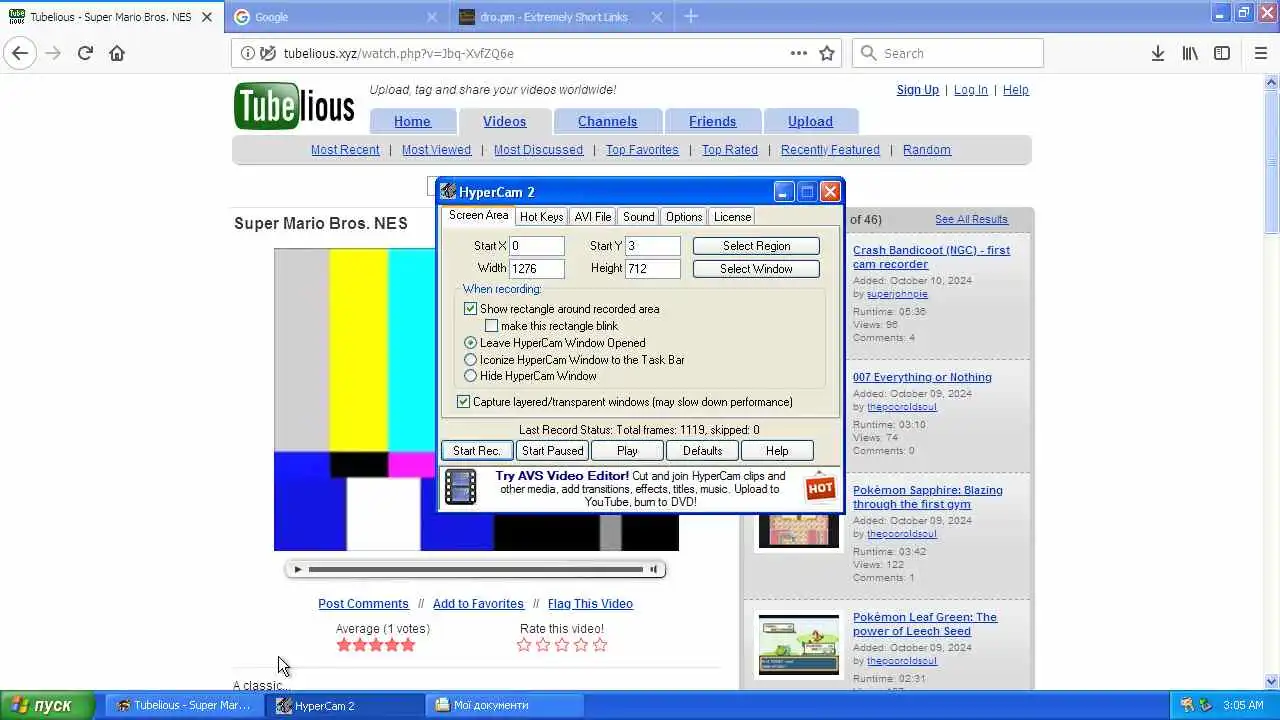1280x720 pixels.
Task: Click the AVS Video Editor film icon
Action: (461, 487)
